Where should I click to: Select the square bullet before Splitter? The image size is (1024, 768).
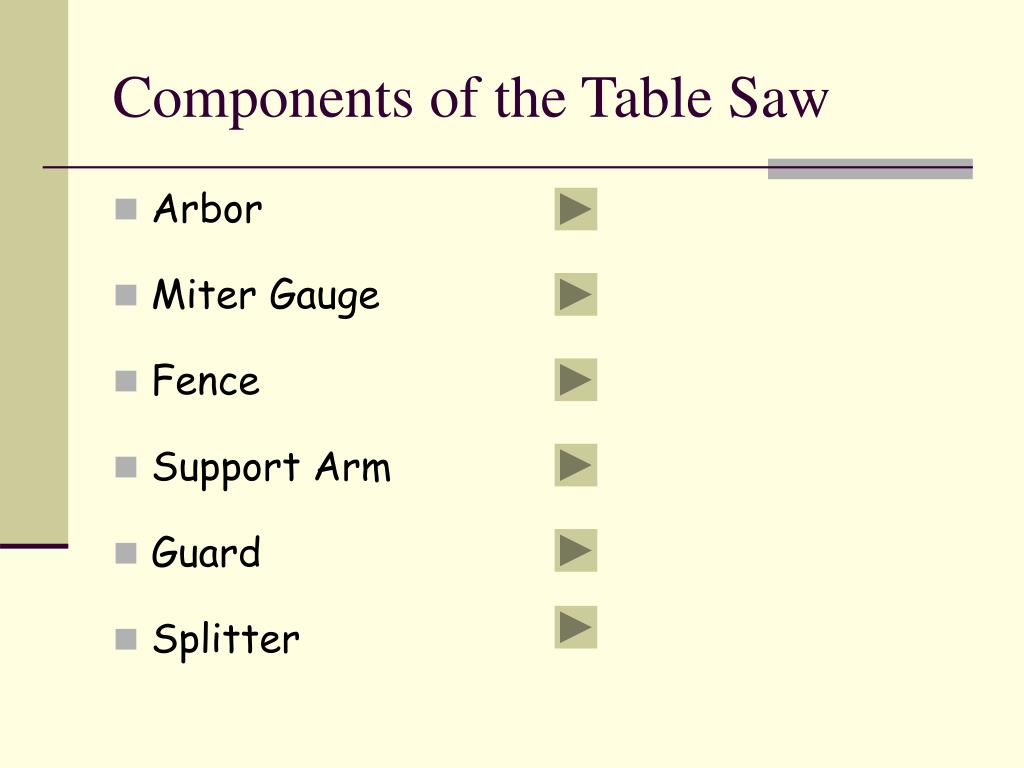tap(125, 639)
